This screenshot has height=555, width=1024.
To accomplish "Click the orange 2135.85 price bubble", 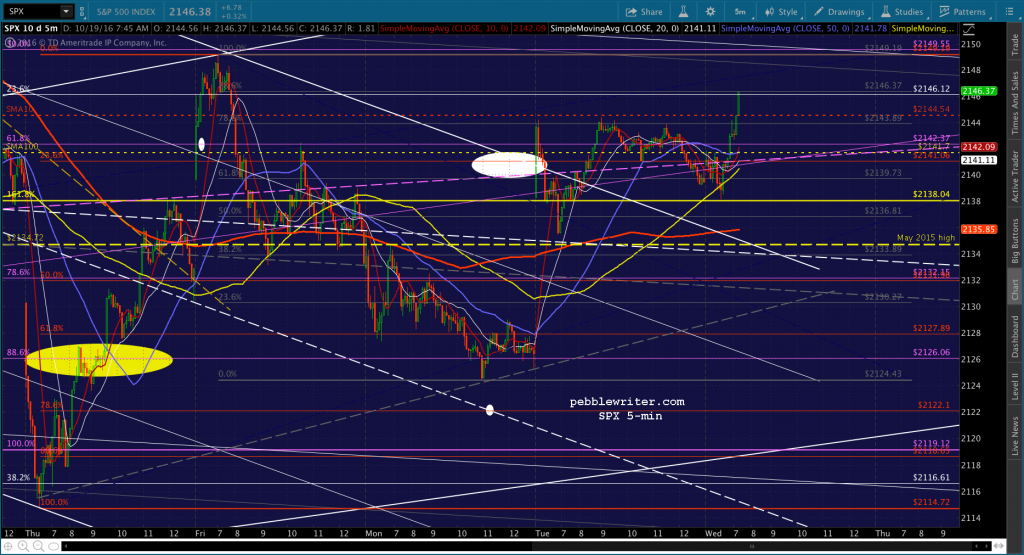I will tap(979, 230).
